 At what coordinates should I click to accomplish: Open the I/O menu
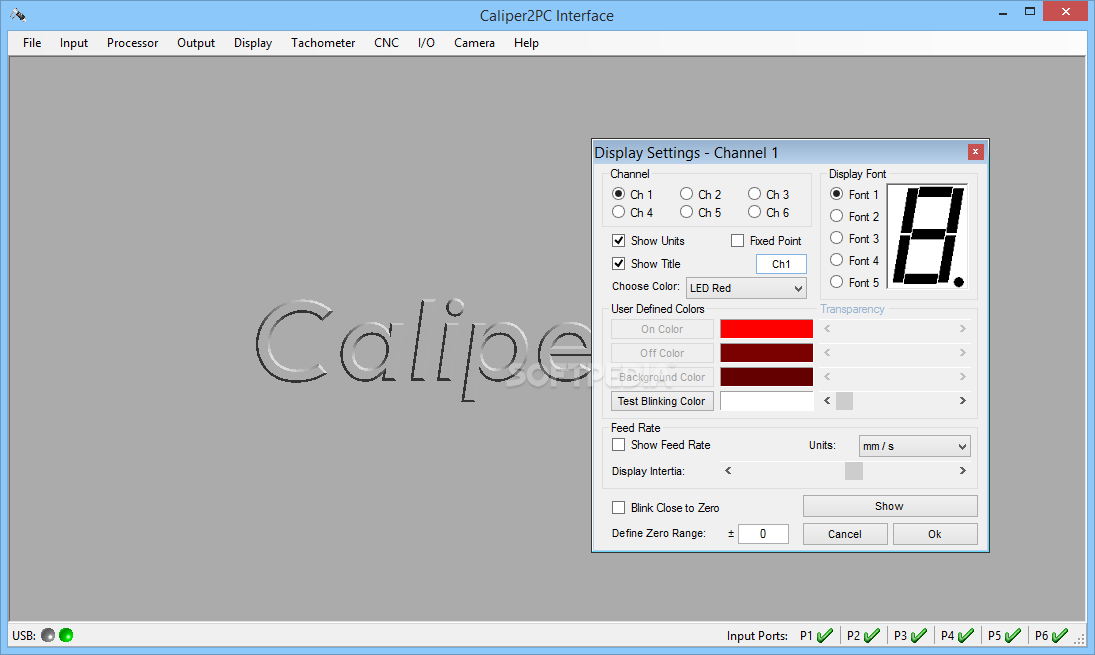pos(426,43)
